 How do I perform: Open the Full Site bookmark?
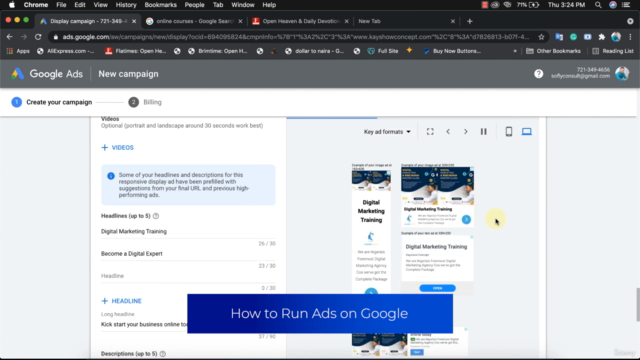(x=383, y=51)
